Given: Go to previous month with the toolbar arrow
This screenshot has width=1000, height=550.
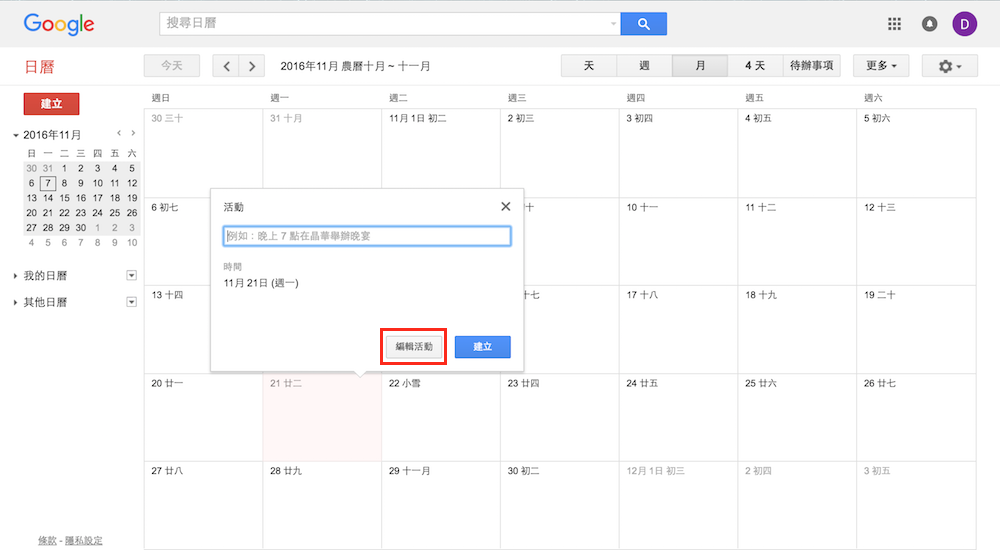Looking at the screenshot, I should tap(227, 66).
